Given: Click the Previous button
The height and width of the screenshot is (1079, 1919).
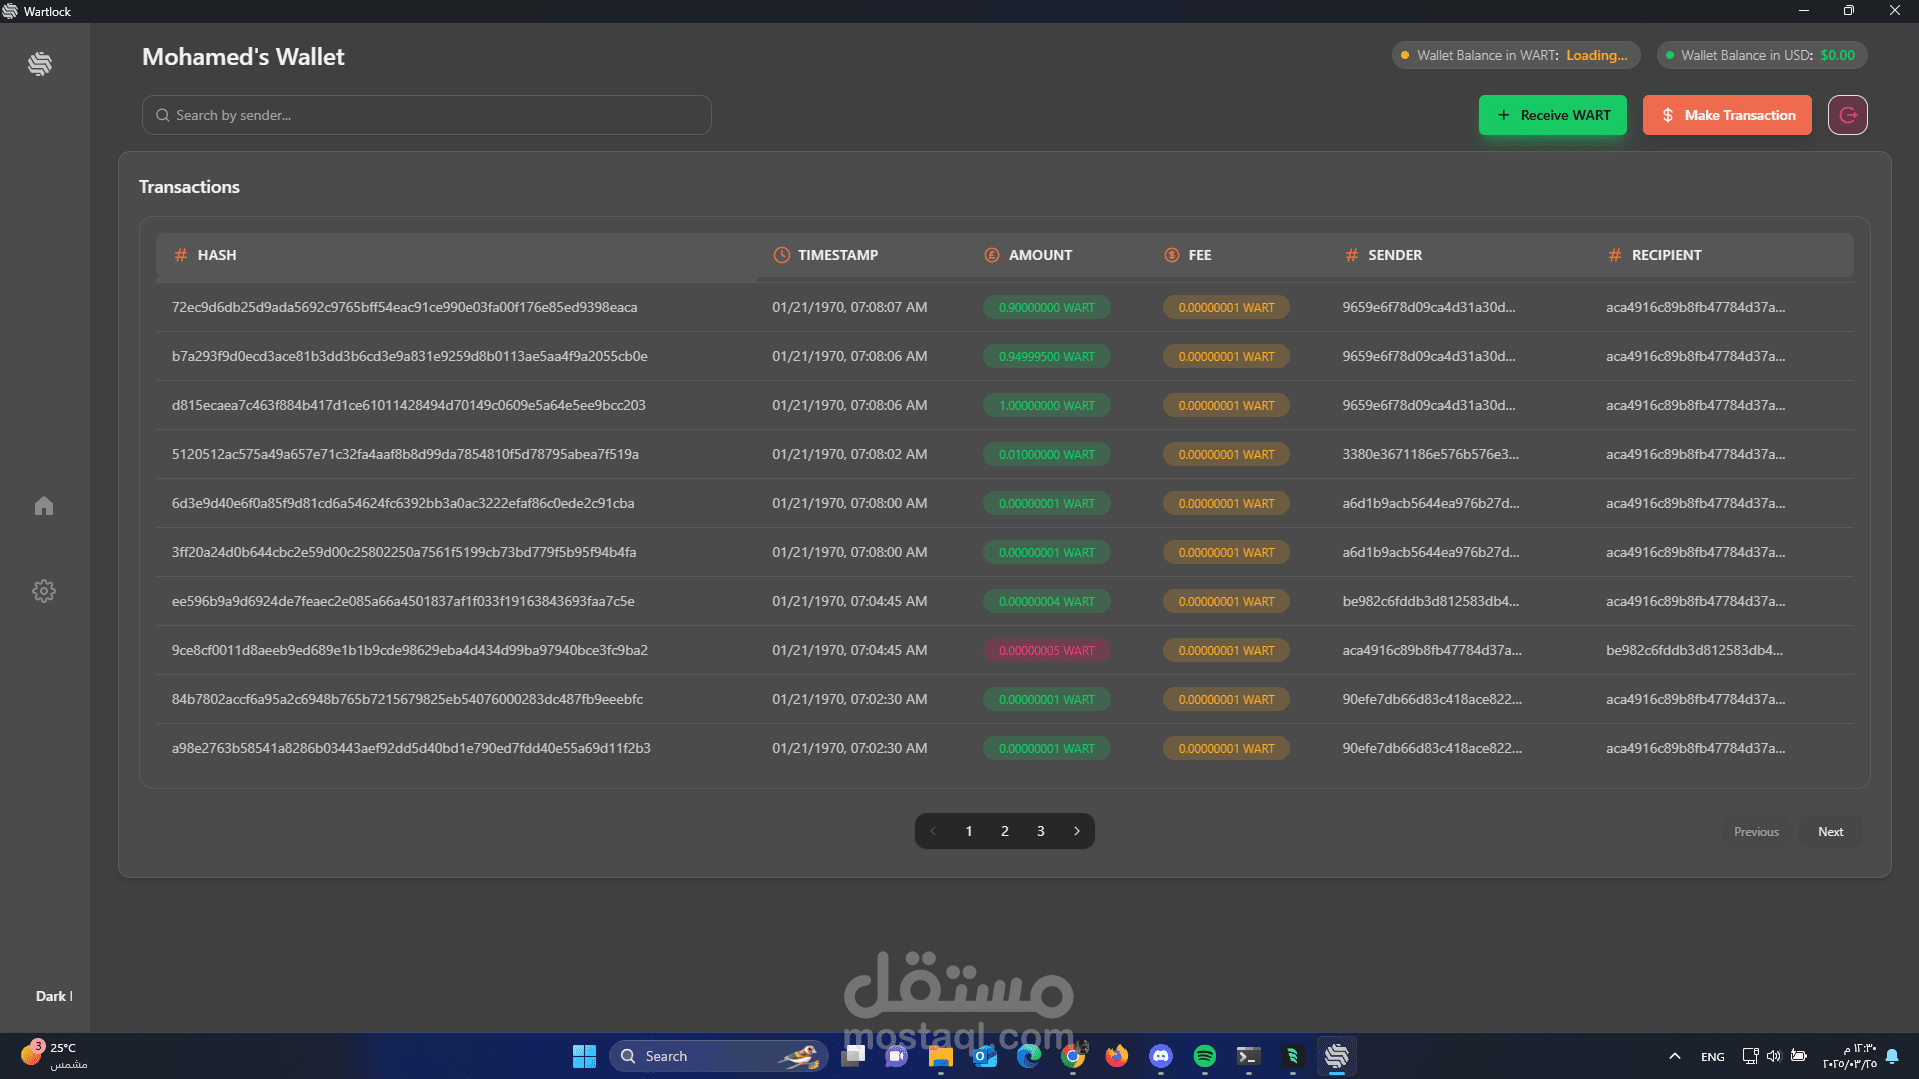Looking at the screenshot, I should [1756, 832].
